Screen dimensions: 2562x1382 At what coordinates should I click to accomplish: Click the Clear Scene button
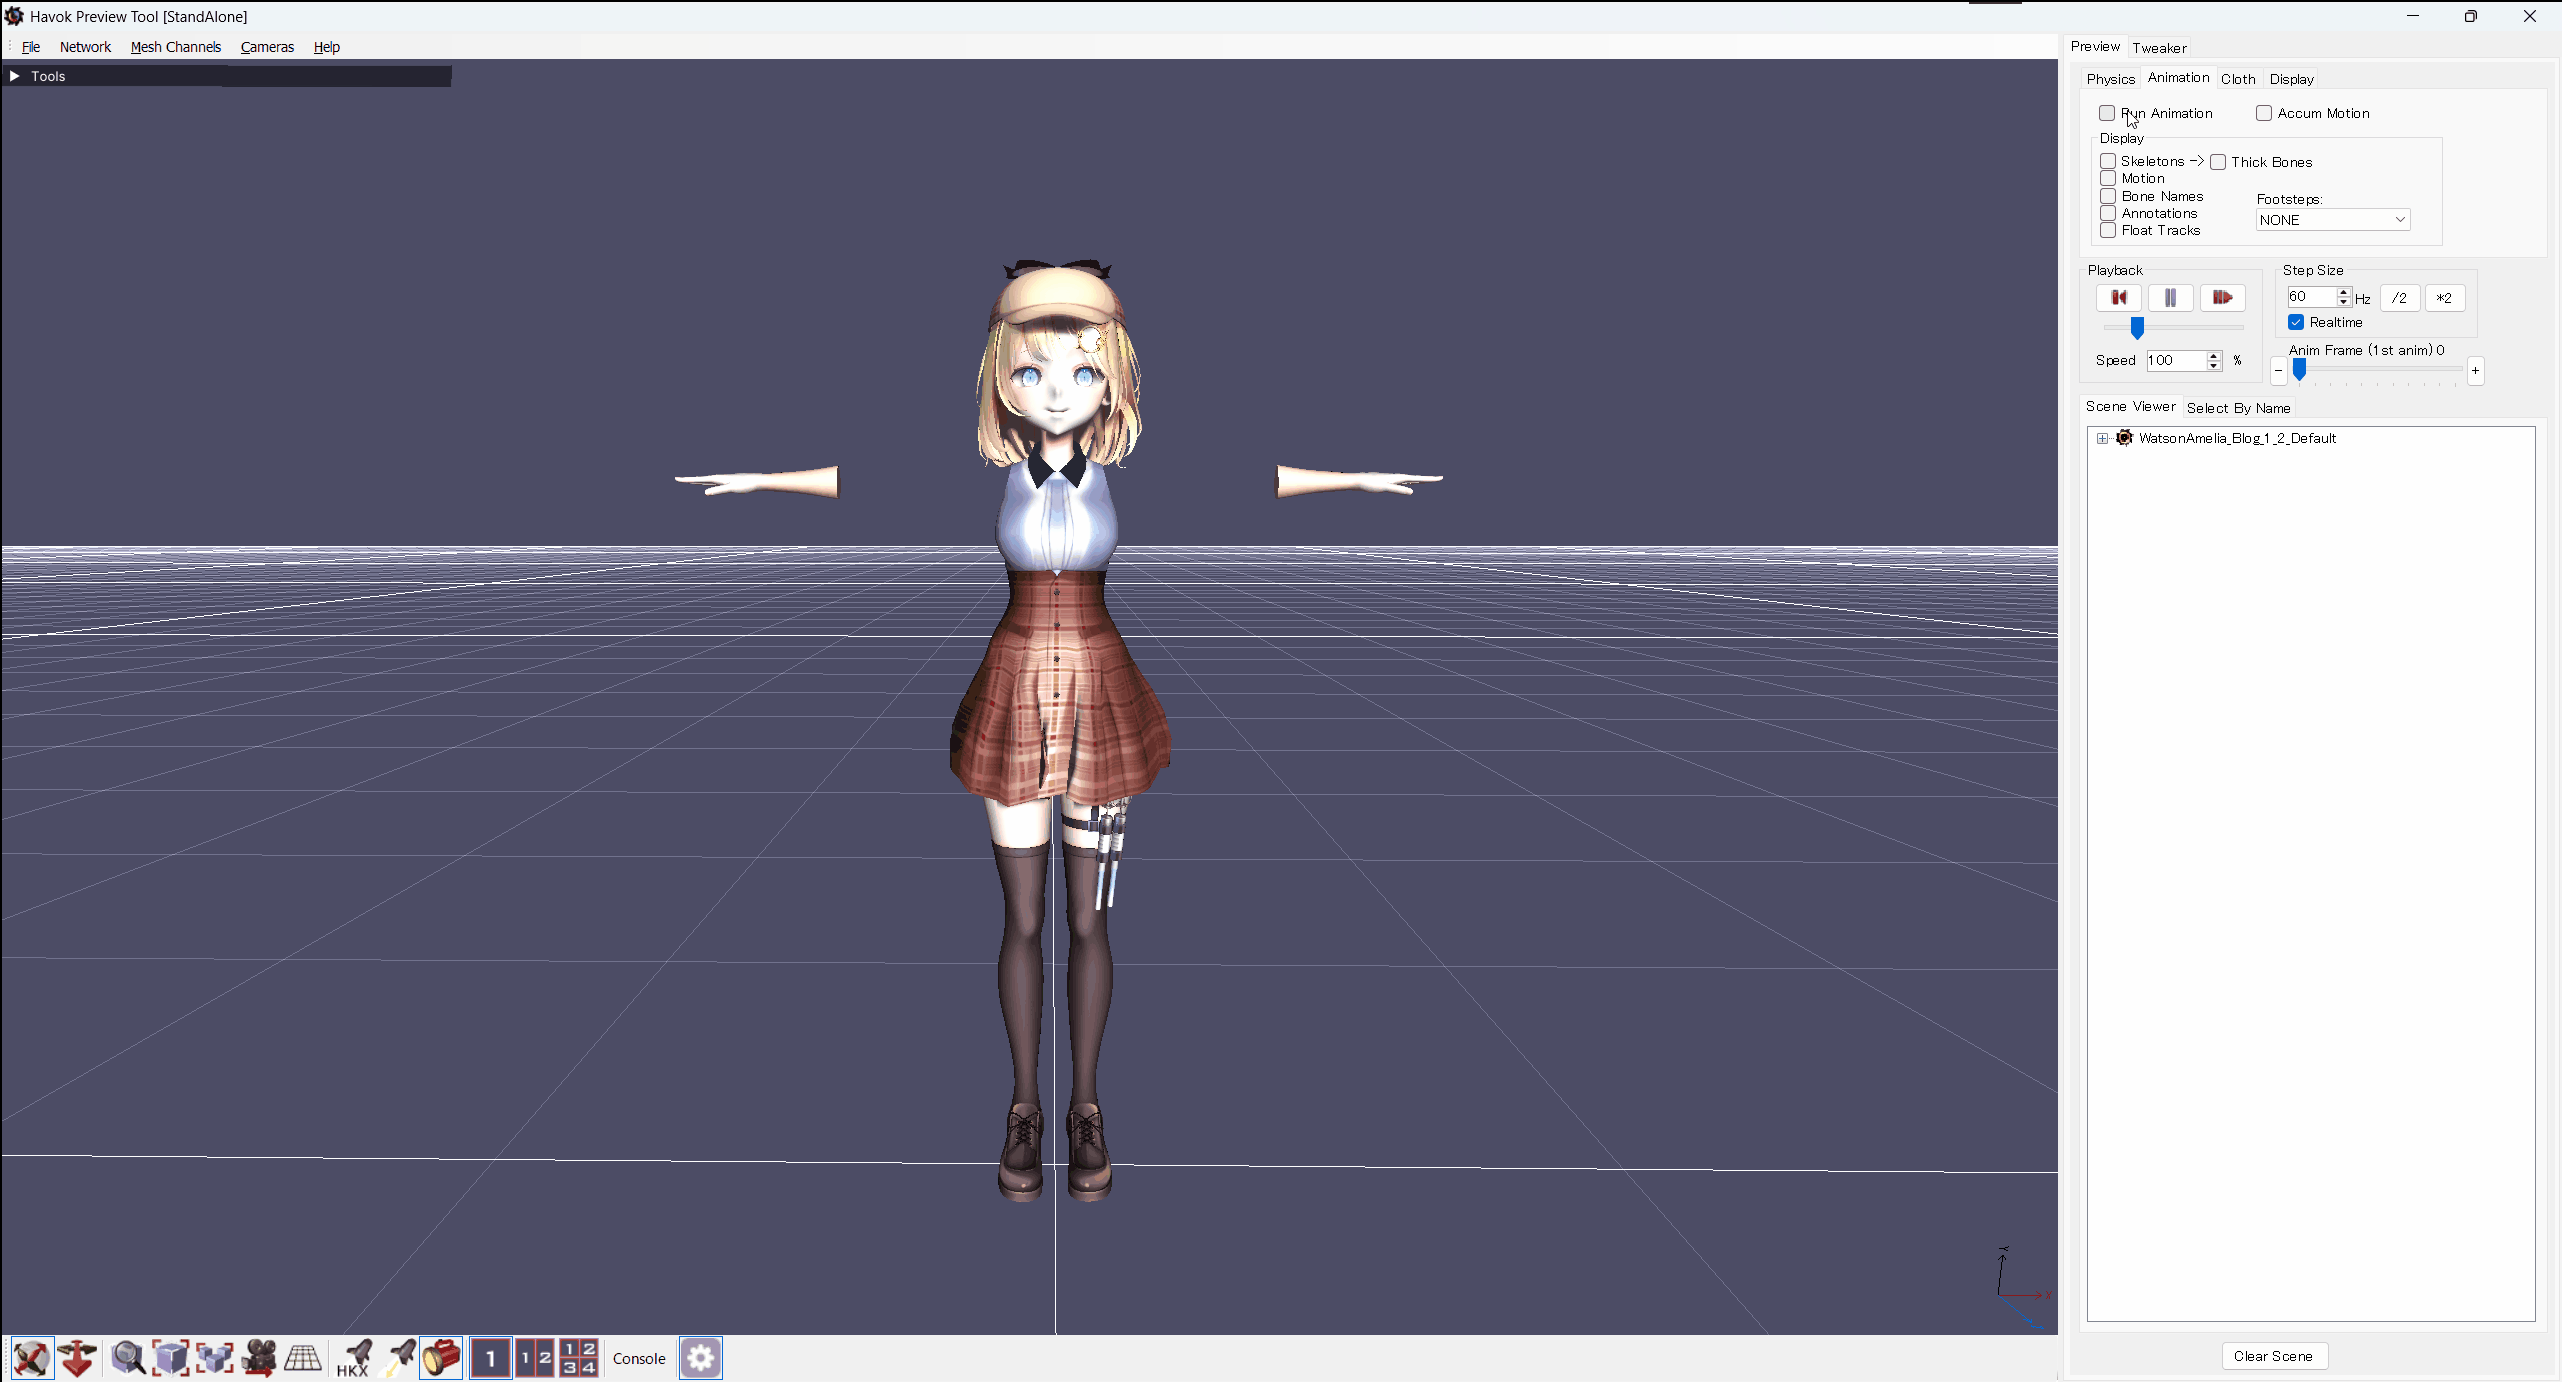tap(2273, 1356)
